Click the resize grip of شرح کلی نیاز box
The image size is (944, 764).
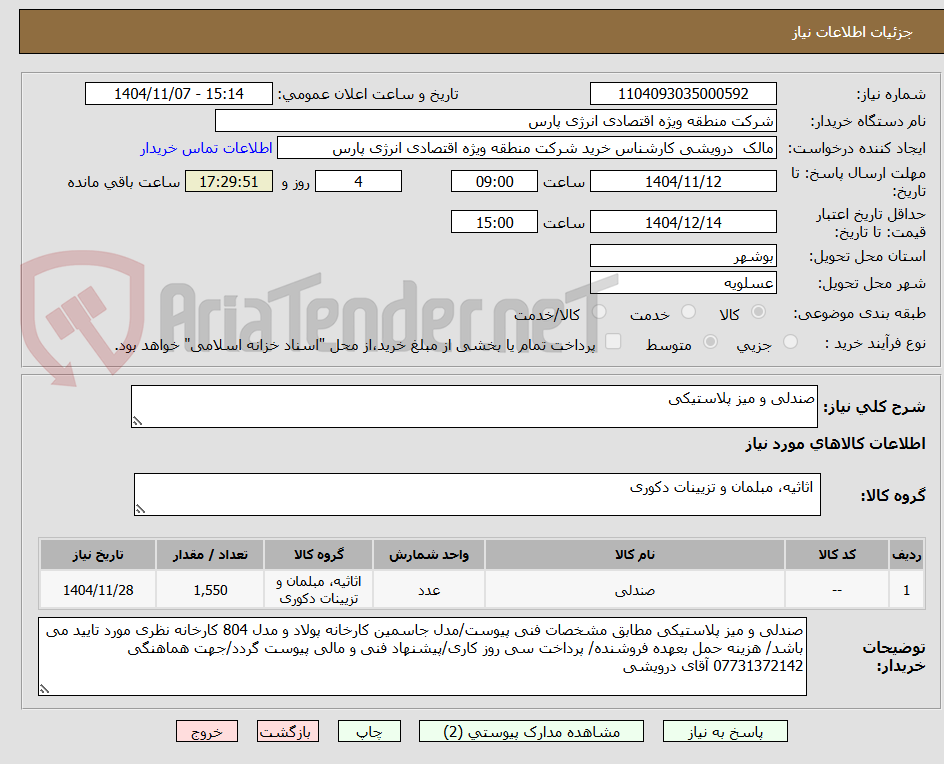click(137, 421)
